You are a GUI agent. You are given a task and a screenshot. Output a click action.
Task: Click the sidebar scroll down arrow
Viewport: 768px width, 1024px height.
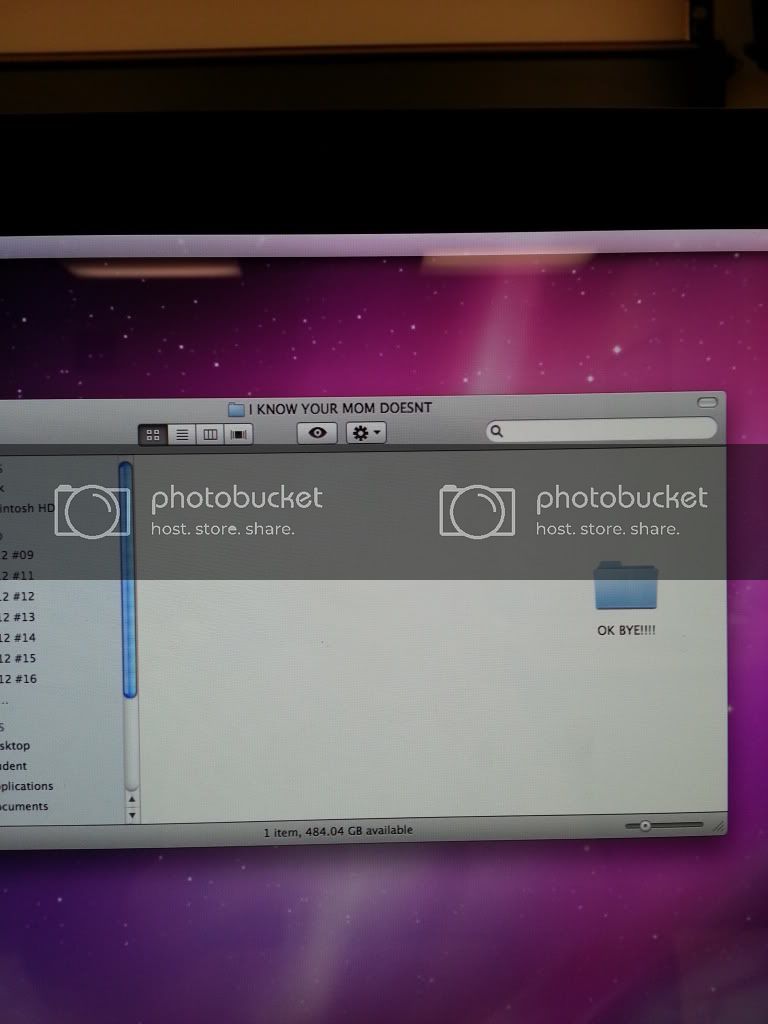click(x=132, y=814)
